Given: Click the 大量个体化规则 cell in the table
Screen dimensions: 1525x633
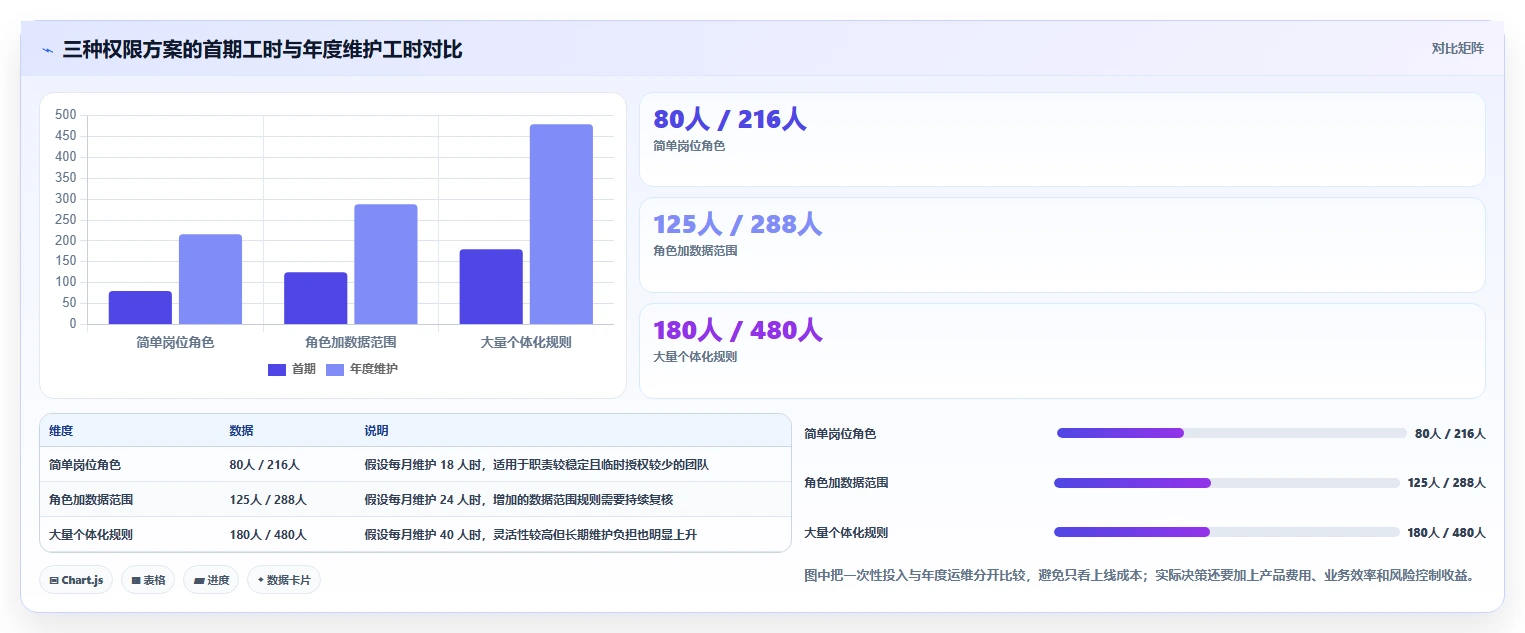Looking at the screenshot, I should [x=91, y=535].
